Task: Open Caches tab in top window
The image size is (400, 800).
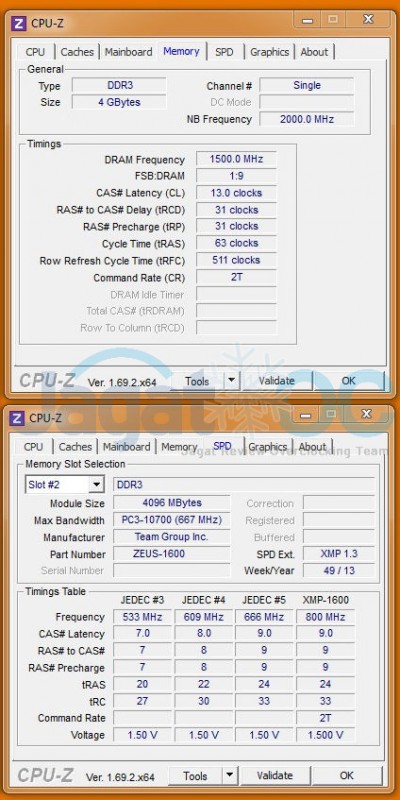Action: point(77,52)
